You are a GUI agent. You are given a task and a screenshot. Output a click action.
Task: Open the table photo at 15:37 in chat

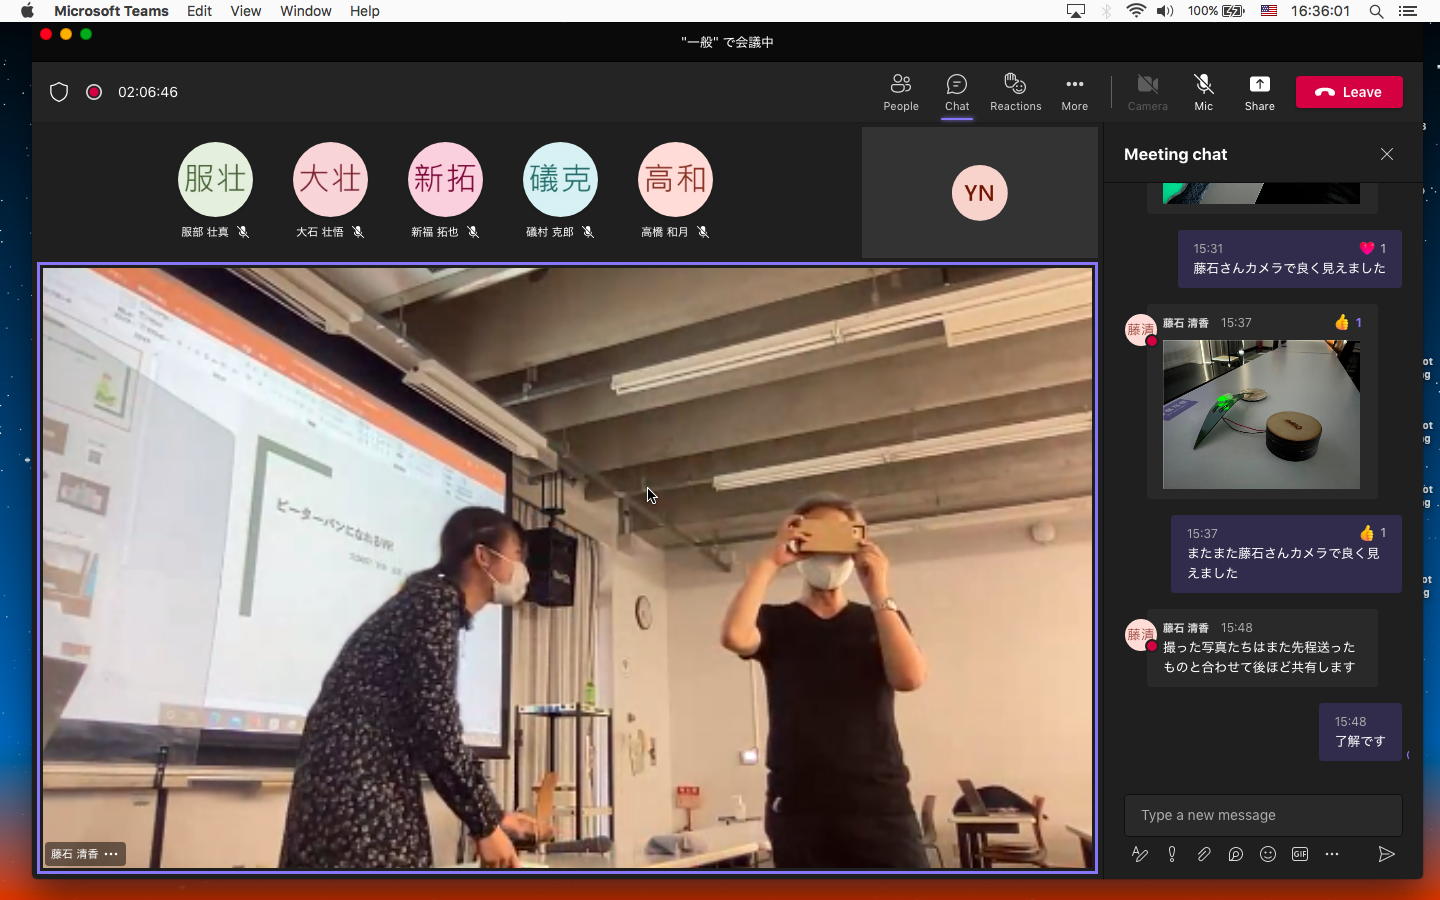[x=1261, y=414]
